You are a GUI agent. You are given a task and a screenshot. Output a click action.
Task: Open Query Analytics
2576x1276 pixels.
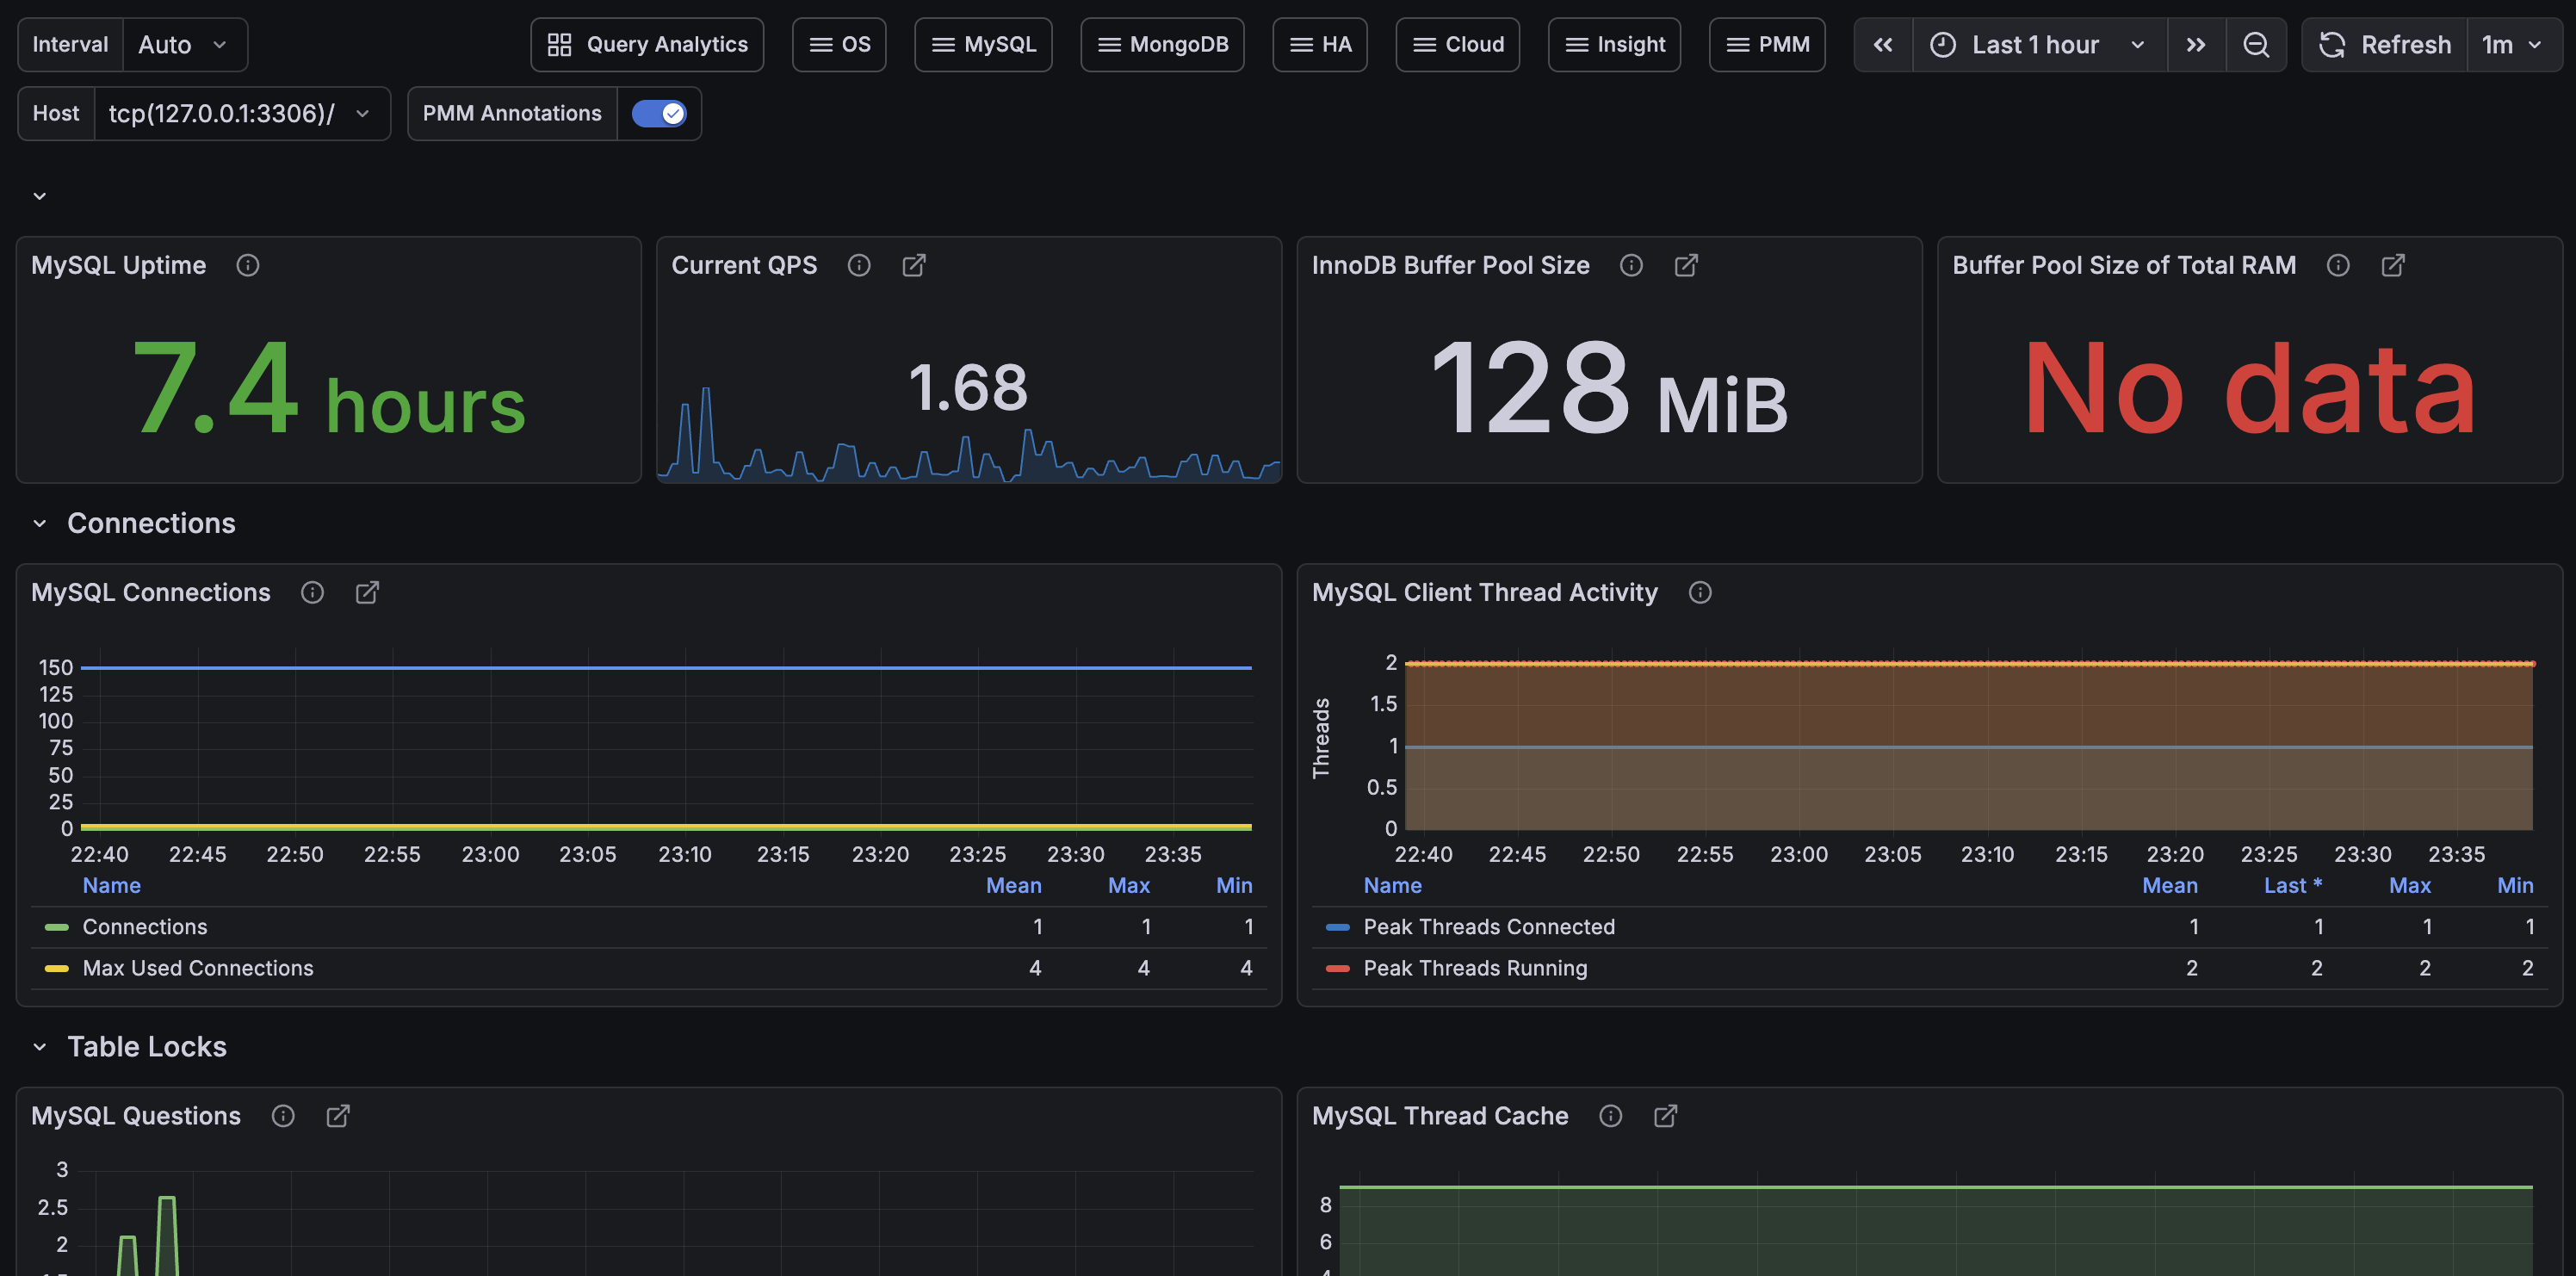coord(646,44)
